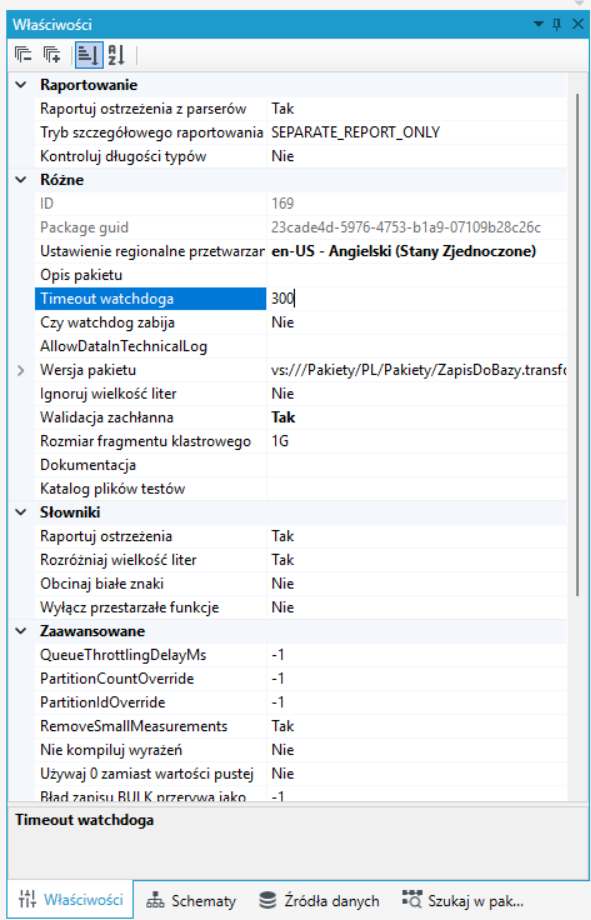Screen dimensions: 591x920
Task: Click the Wersja pakietu path value
Action: 418,370
